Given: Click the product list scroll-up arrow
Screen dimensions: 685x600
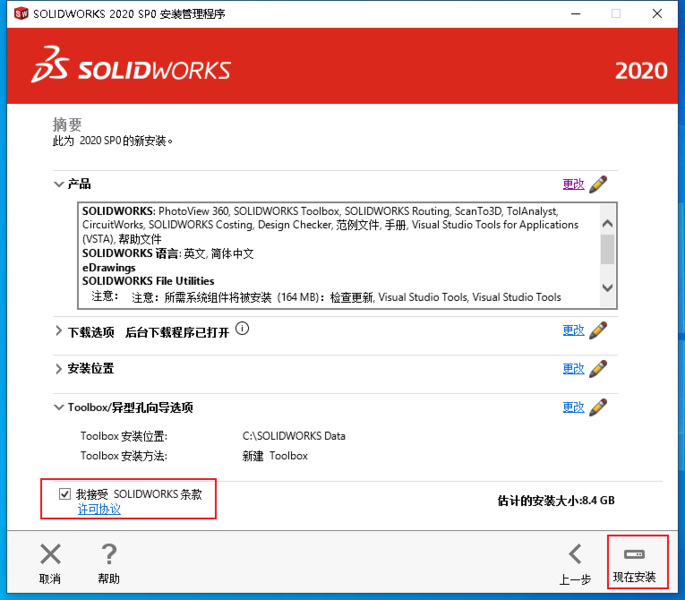Looking at the screenshot, I should pyautogui.click(x=607, y=224).
